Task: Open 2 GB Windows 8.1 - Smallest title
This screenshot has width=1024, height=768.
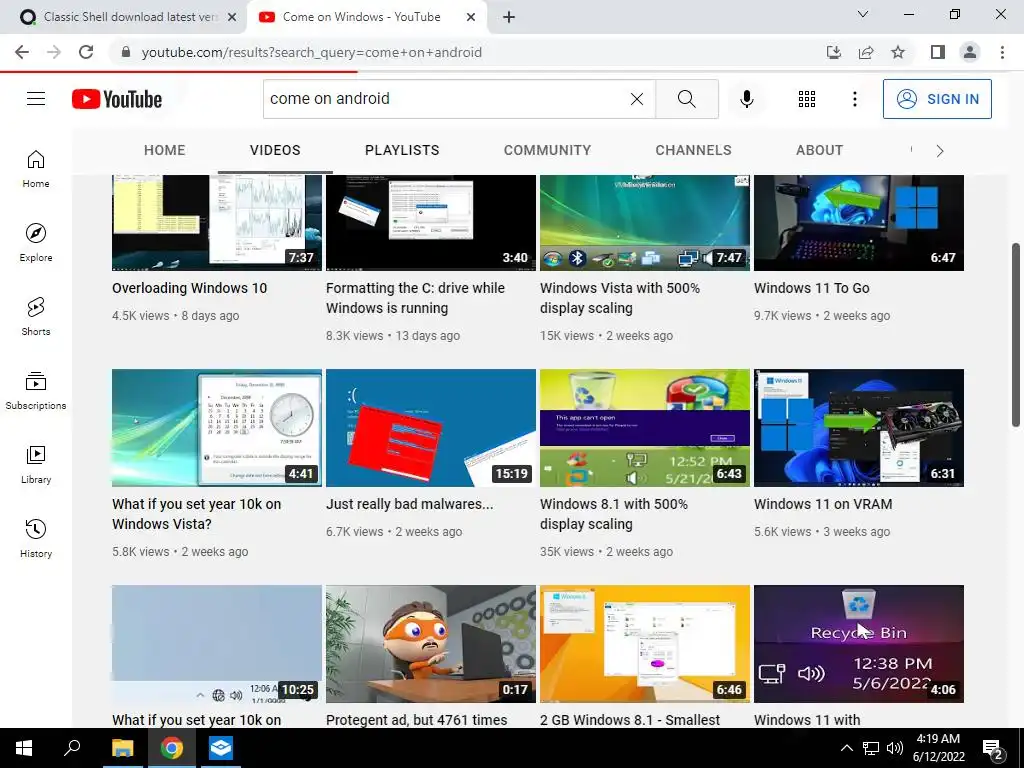Action: click(x=630, y=720)
